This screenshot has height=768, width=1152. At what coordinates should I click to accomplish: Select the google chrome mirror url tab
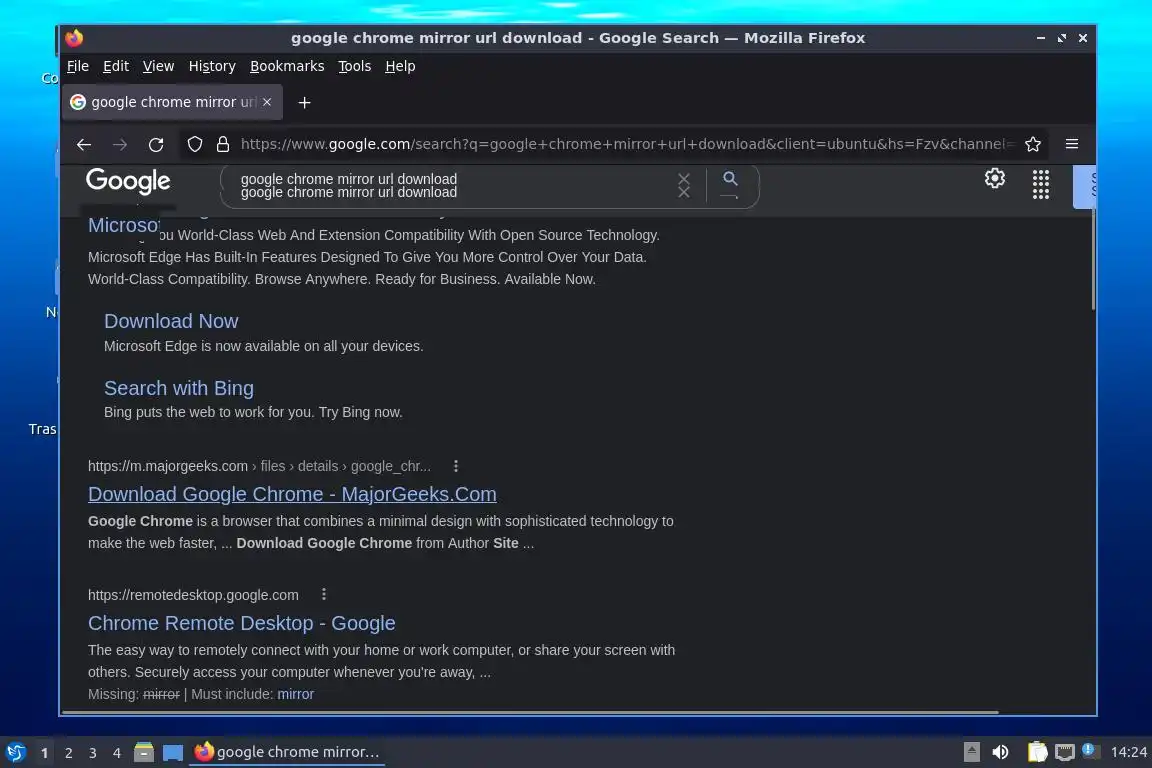(x=172, y=102)
